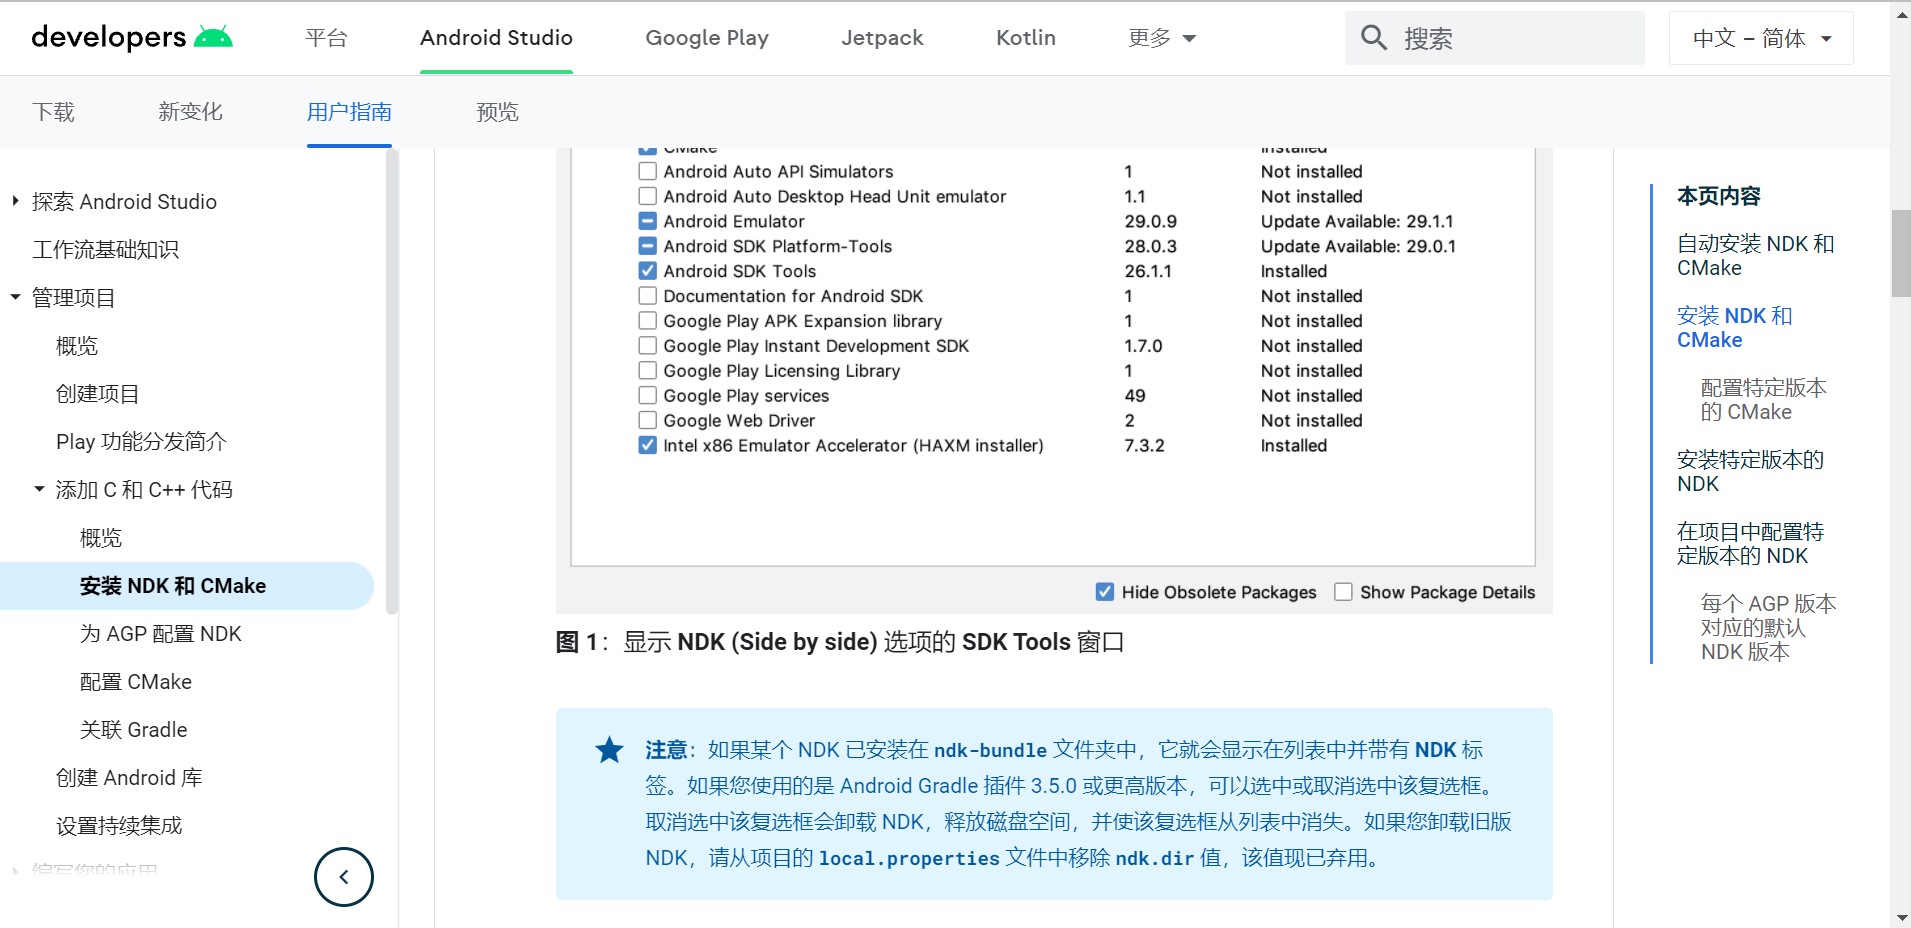The height and width of the screenshot is (928, 1911).
Task: Click the SDK Tools window screenshot
Action: tap(1054, 380)
